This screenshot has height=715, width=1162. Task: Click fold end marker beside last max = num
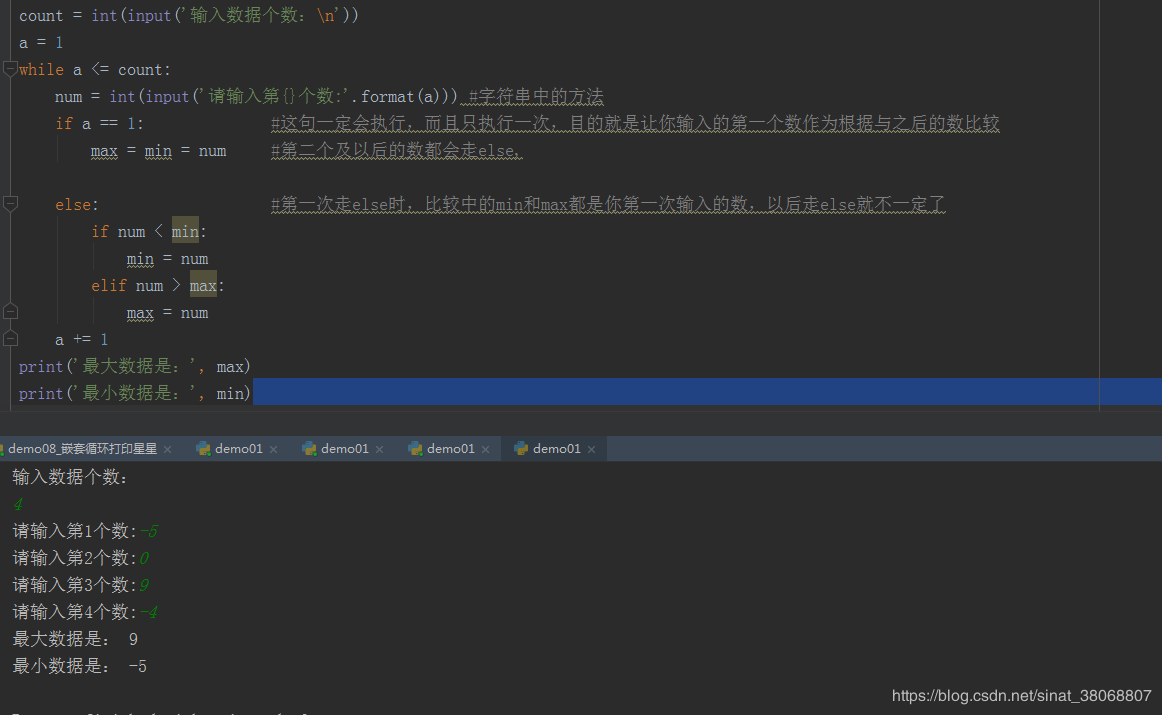[10, 312]
